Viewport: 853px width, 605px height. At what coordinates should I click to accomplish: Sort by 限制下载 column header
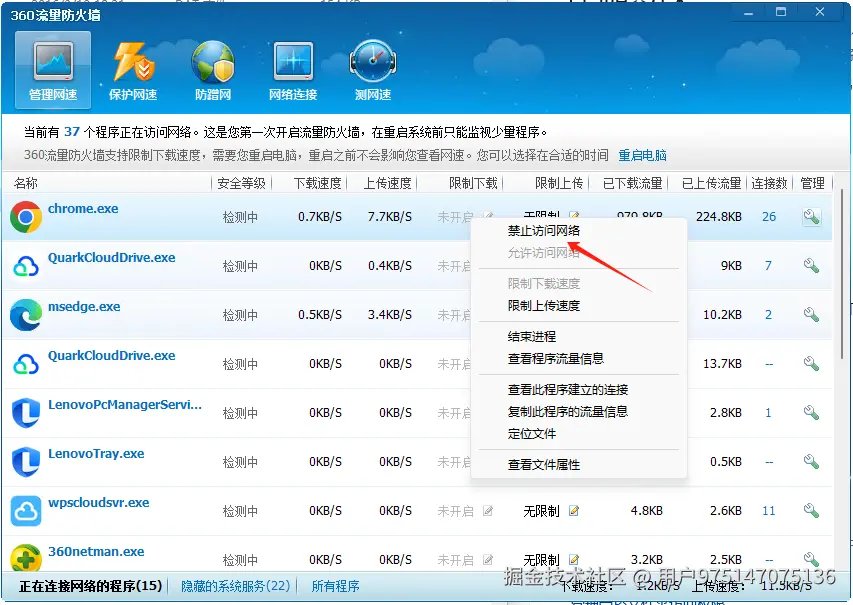(x=473, y=183)
